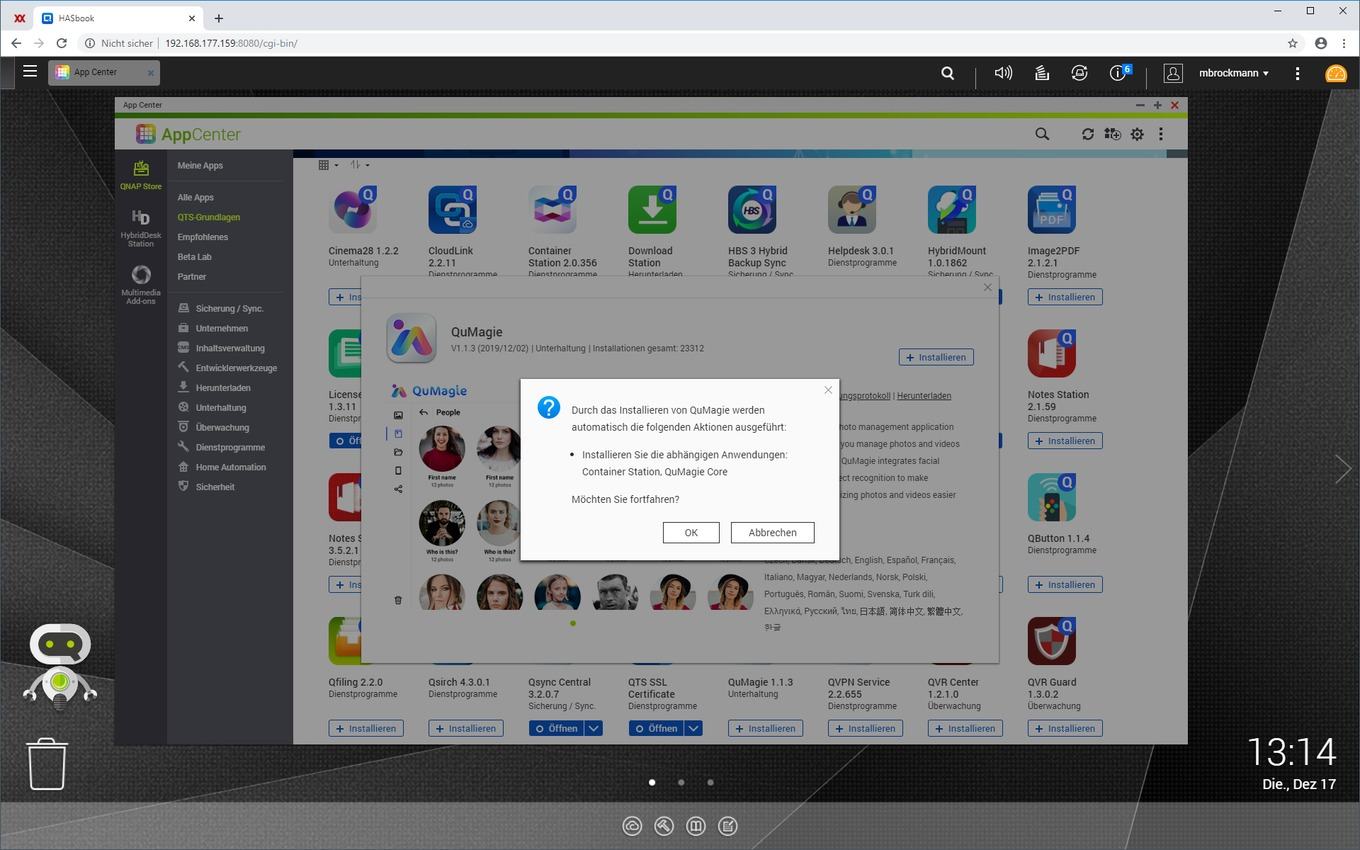Screen dimensions: 1360x850
Task: Install Qfiling with its Installieren button
Action: coord(366,728)
